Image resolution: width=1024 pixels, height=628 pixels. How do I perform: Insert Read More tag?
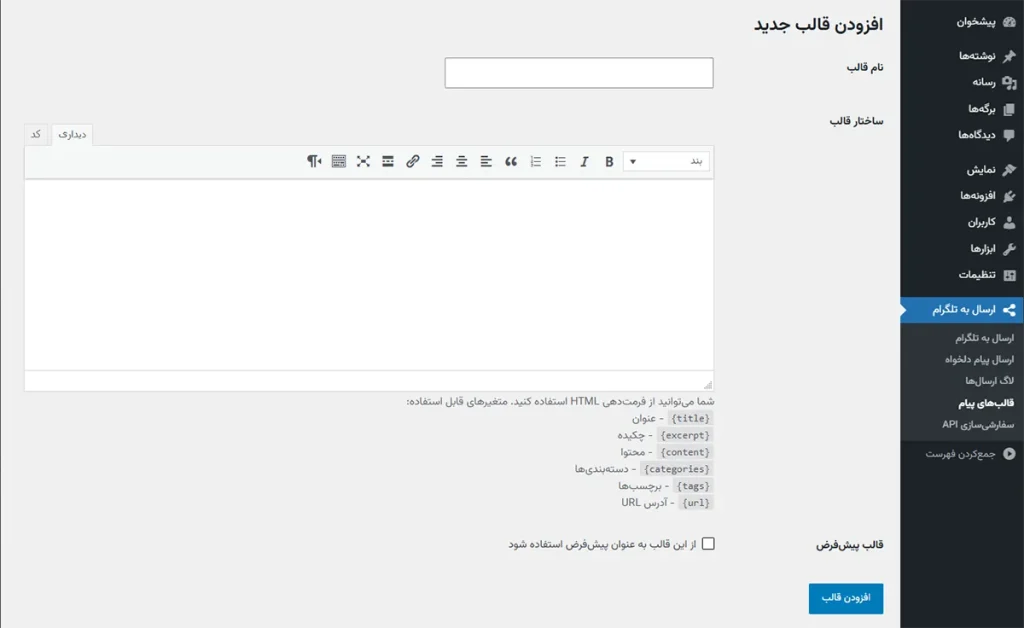388,161
